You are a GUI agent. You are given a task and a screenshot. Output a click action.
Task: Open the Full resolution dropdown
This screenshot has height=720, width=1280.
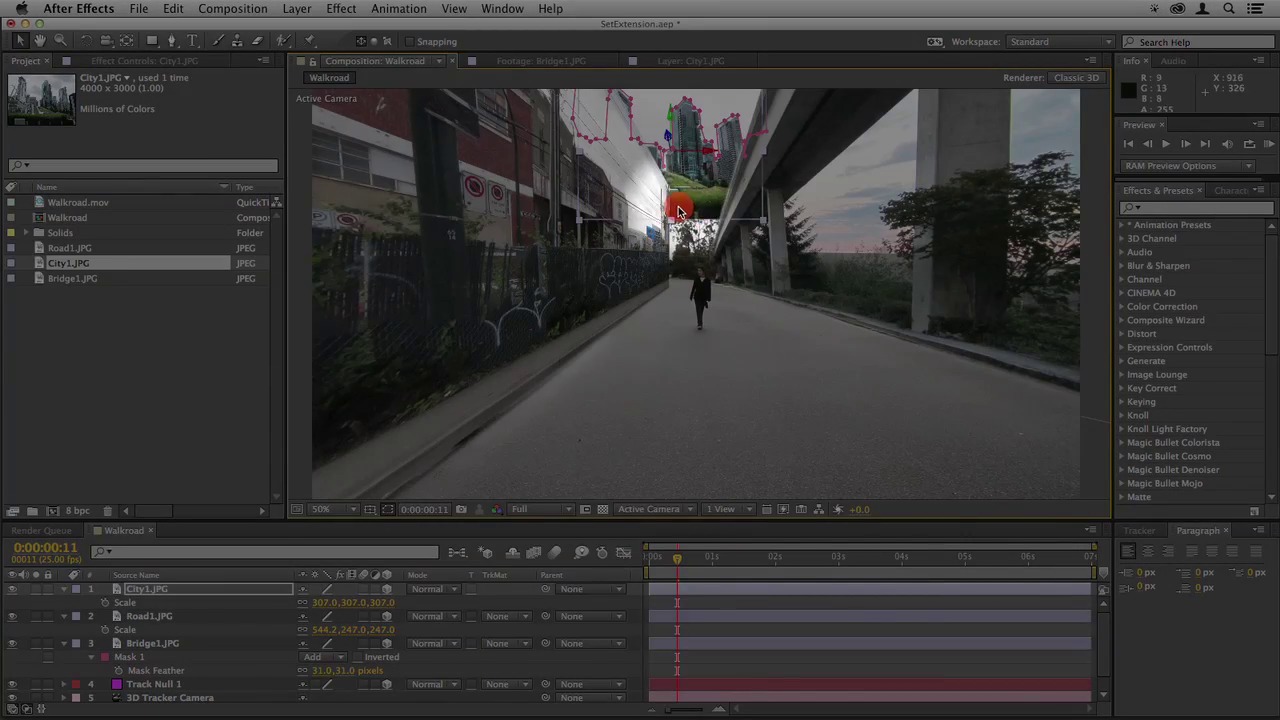coord(541,510)
